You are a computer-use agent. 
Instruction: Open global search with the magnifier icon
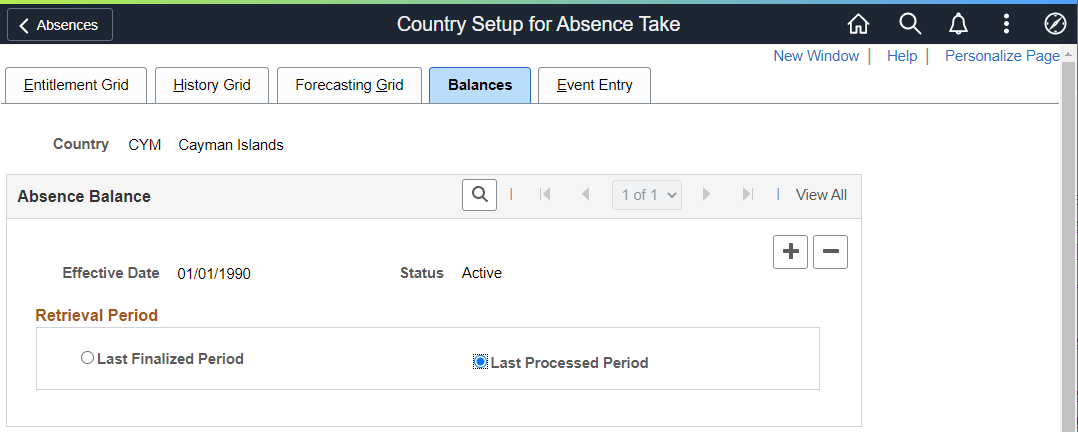pos(909,24)
